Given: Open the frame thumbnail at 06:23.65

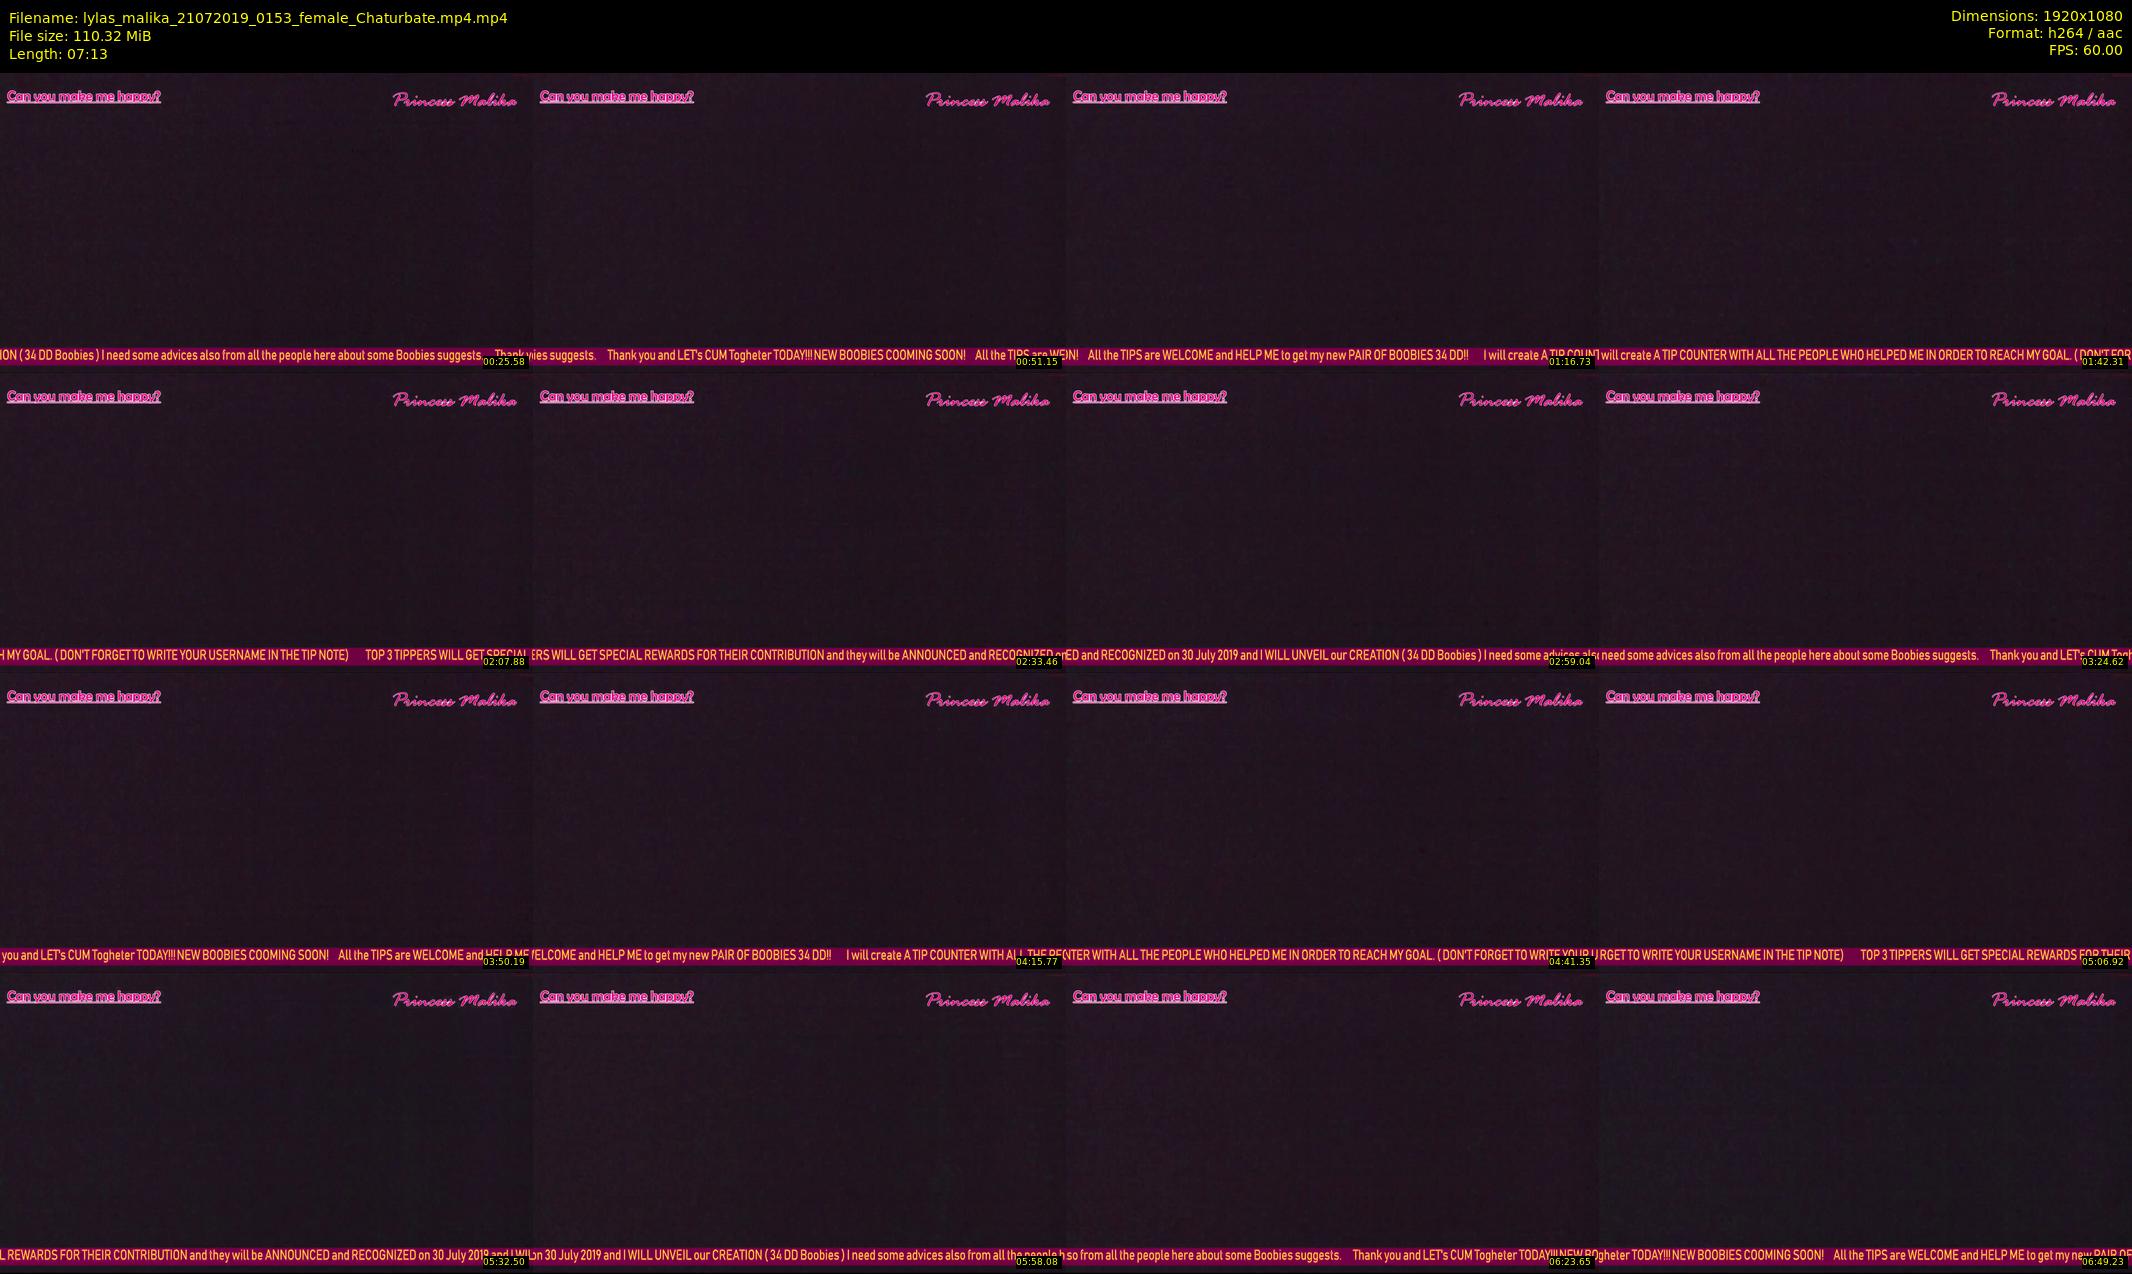Looking at the screenshot, I should click(x=1332, y=1121).
